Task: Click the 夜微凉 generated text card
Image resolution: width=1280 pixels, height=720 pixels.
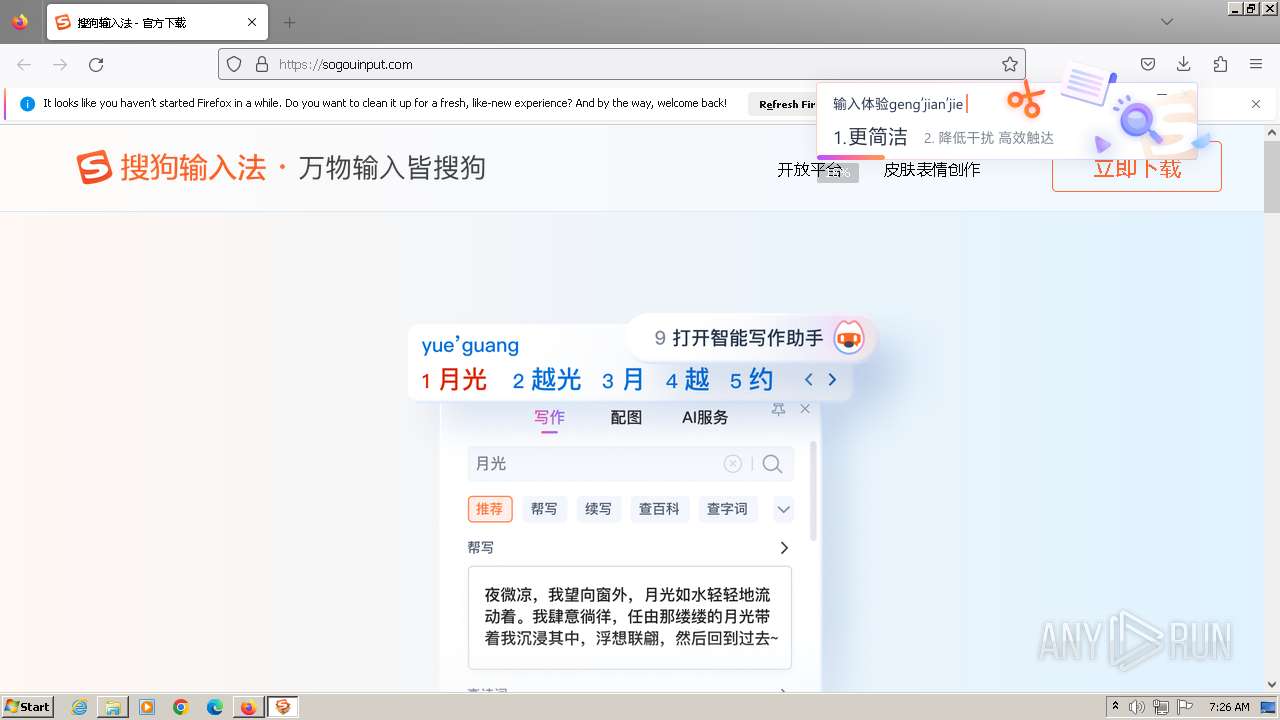Action: (x=630, y=618)
